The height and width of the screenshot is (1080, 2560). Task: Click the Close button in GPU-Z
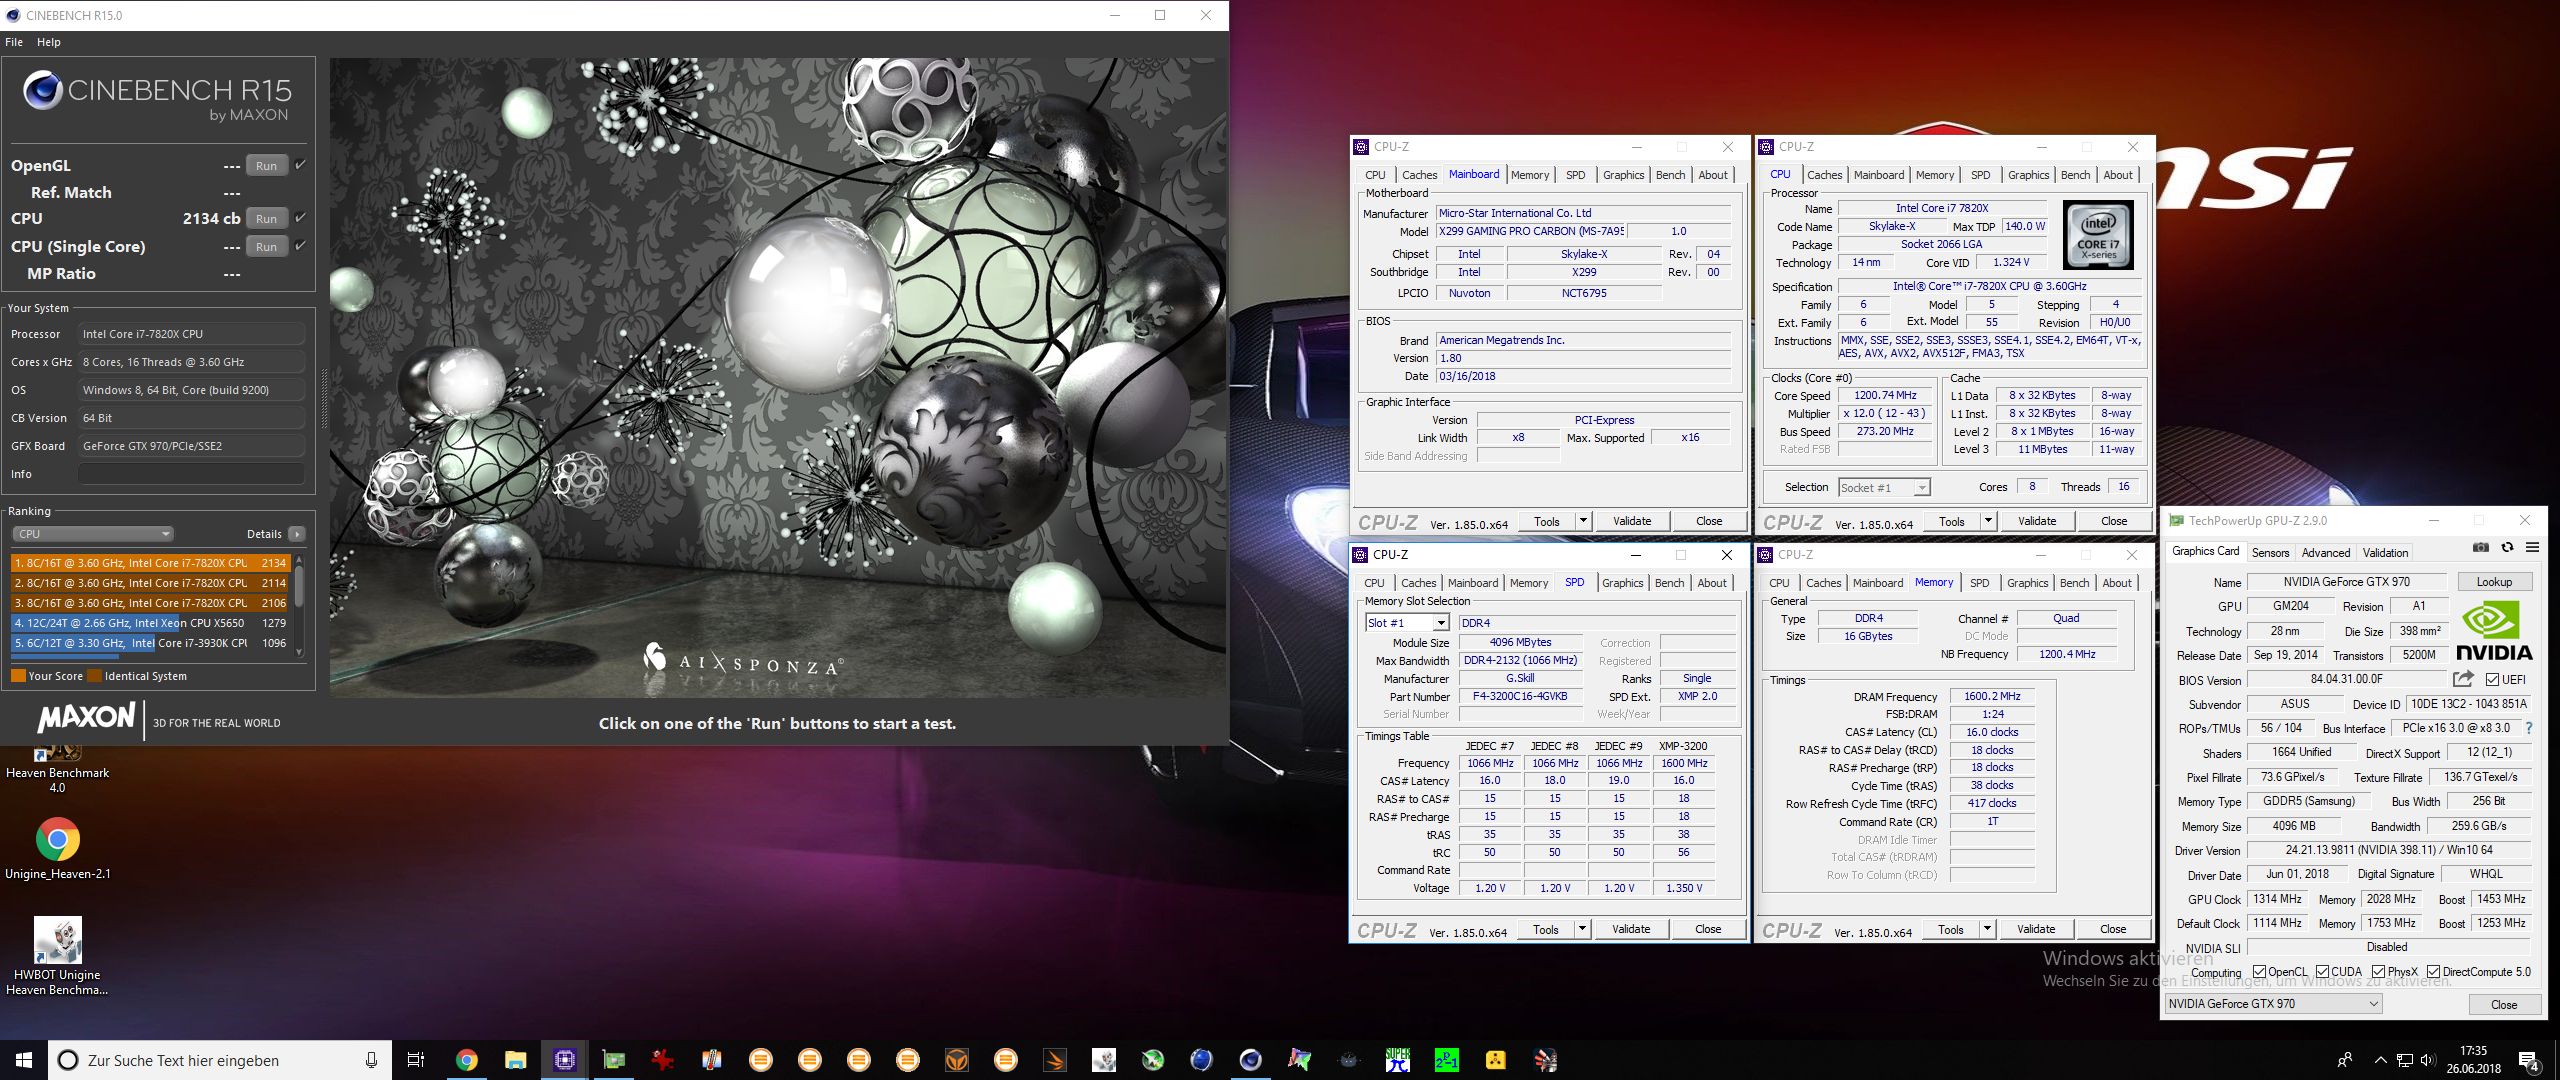pos(2504,1004)
